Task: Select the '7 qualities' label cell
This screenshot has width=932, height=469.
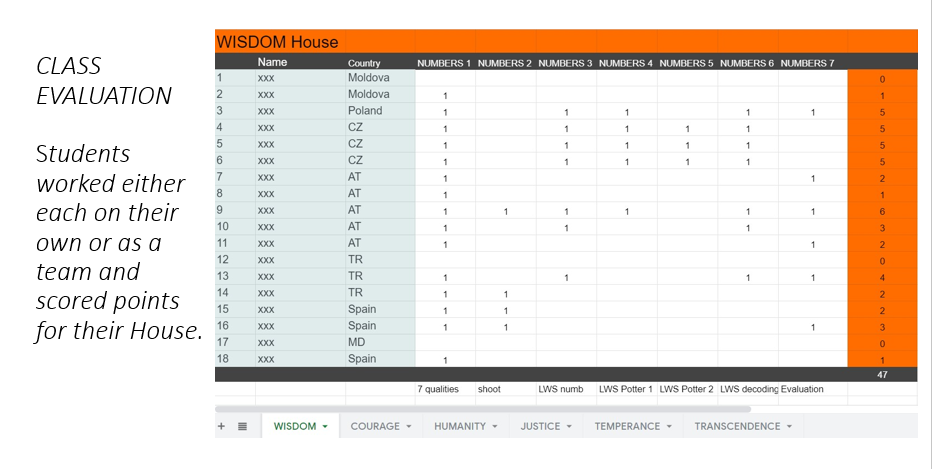Action: pyautogui.click(x=437, y=389)
